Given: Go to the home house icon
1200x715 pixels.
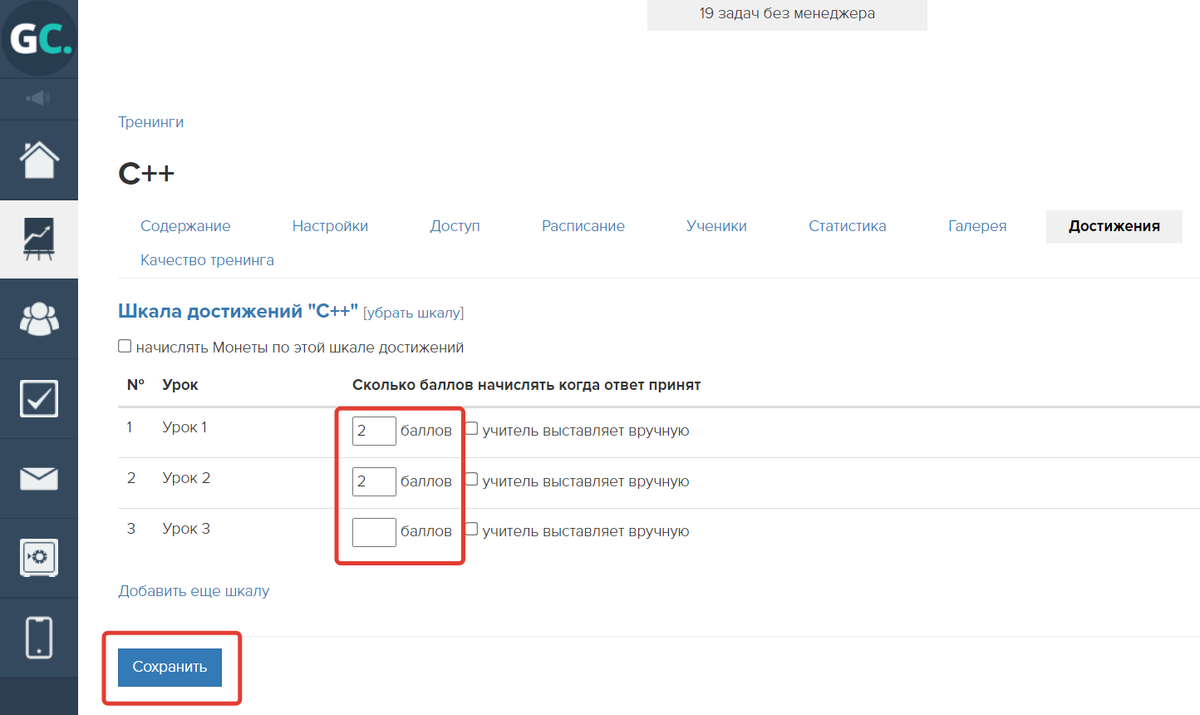Looking at the screenshot, I should point(39,159).
